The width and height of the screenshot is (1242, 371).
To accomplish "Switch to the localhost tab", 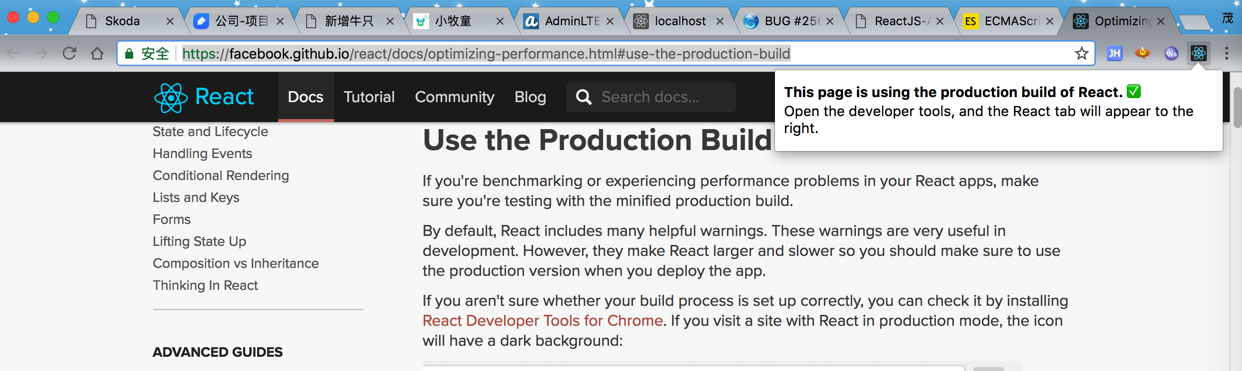I will point(679,21).
